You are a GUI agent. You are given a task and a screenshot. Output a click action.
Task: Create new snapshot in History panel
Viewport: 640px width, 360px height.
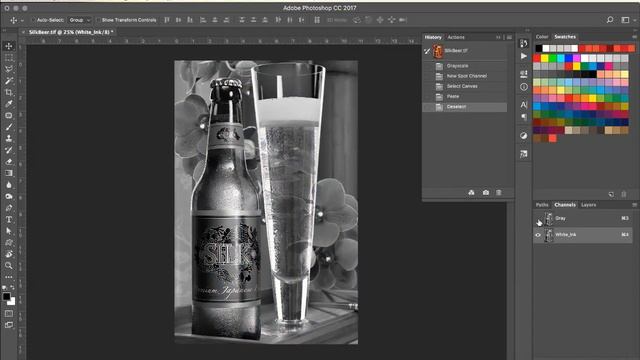486,193
